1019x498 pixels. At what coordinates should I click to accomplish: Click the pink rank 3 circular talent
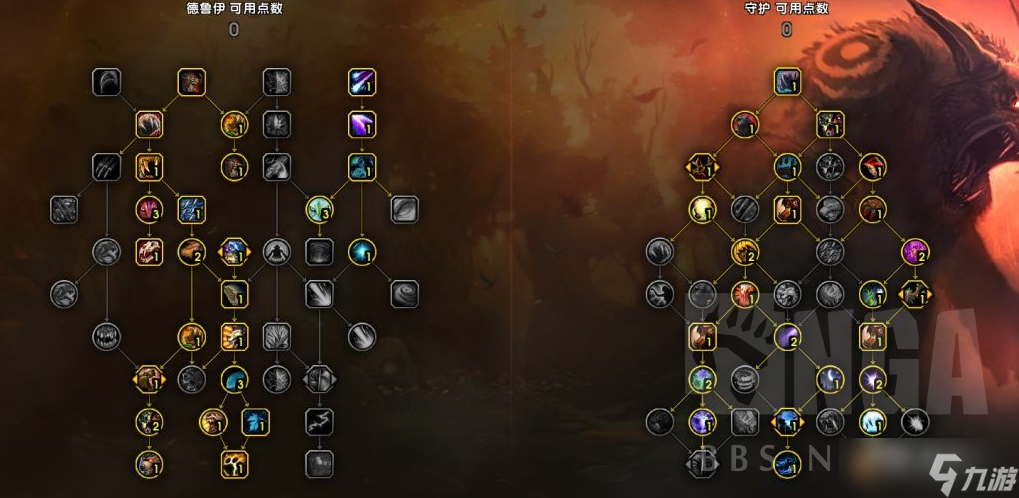pos(149,210)
